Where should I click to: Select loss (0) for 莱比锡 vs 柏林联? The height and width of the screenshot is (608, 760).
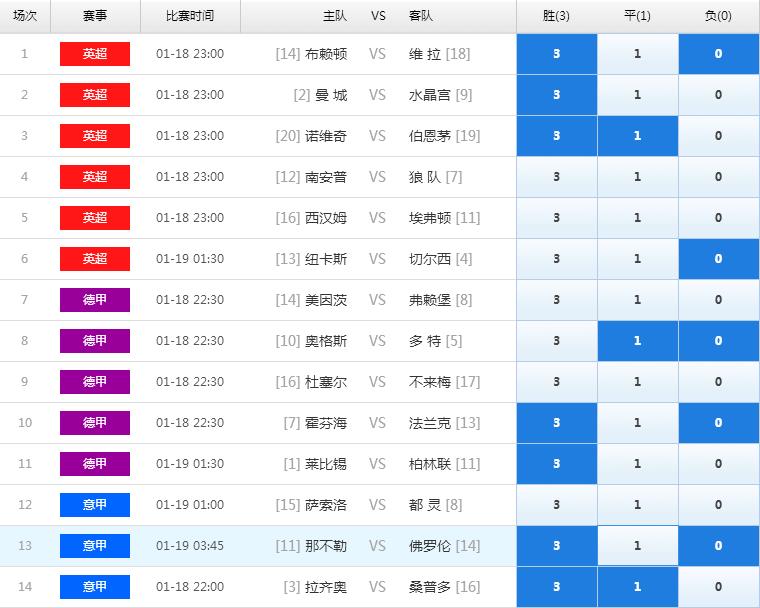pos(718,464)
